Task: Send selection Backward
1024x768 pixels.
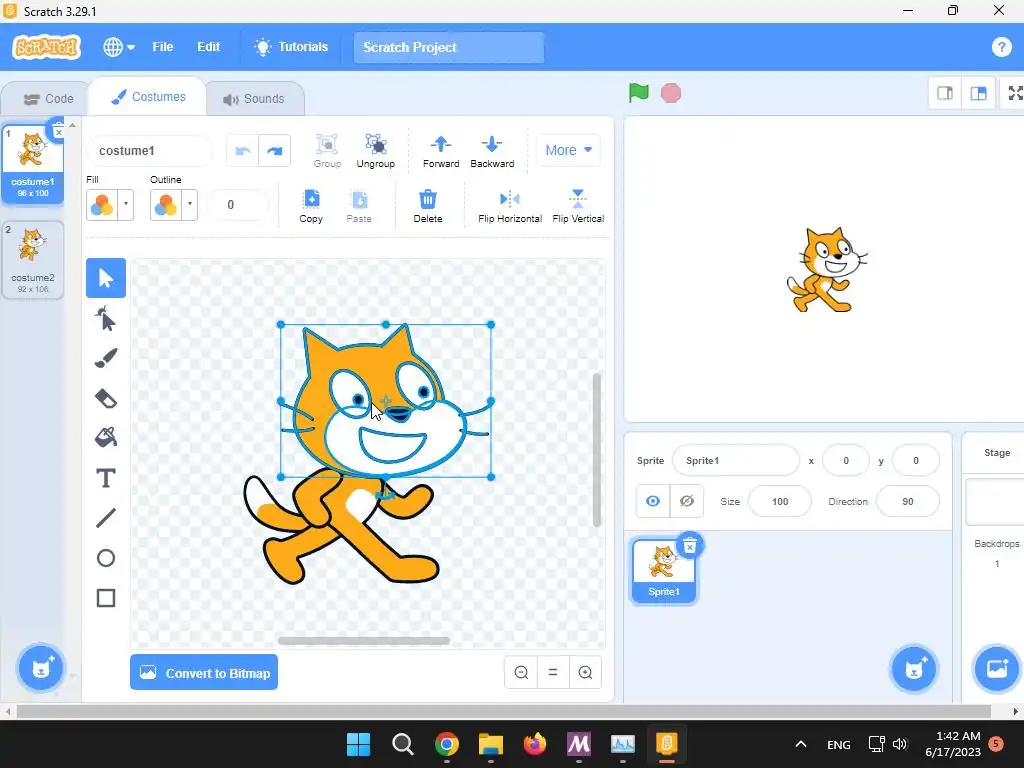Action: (x=492, y=152)
